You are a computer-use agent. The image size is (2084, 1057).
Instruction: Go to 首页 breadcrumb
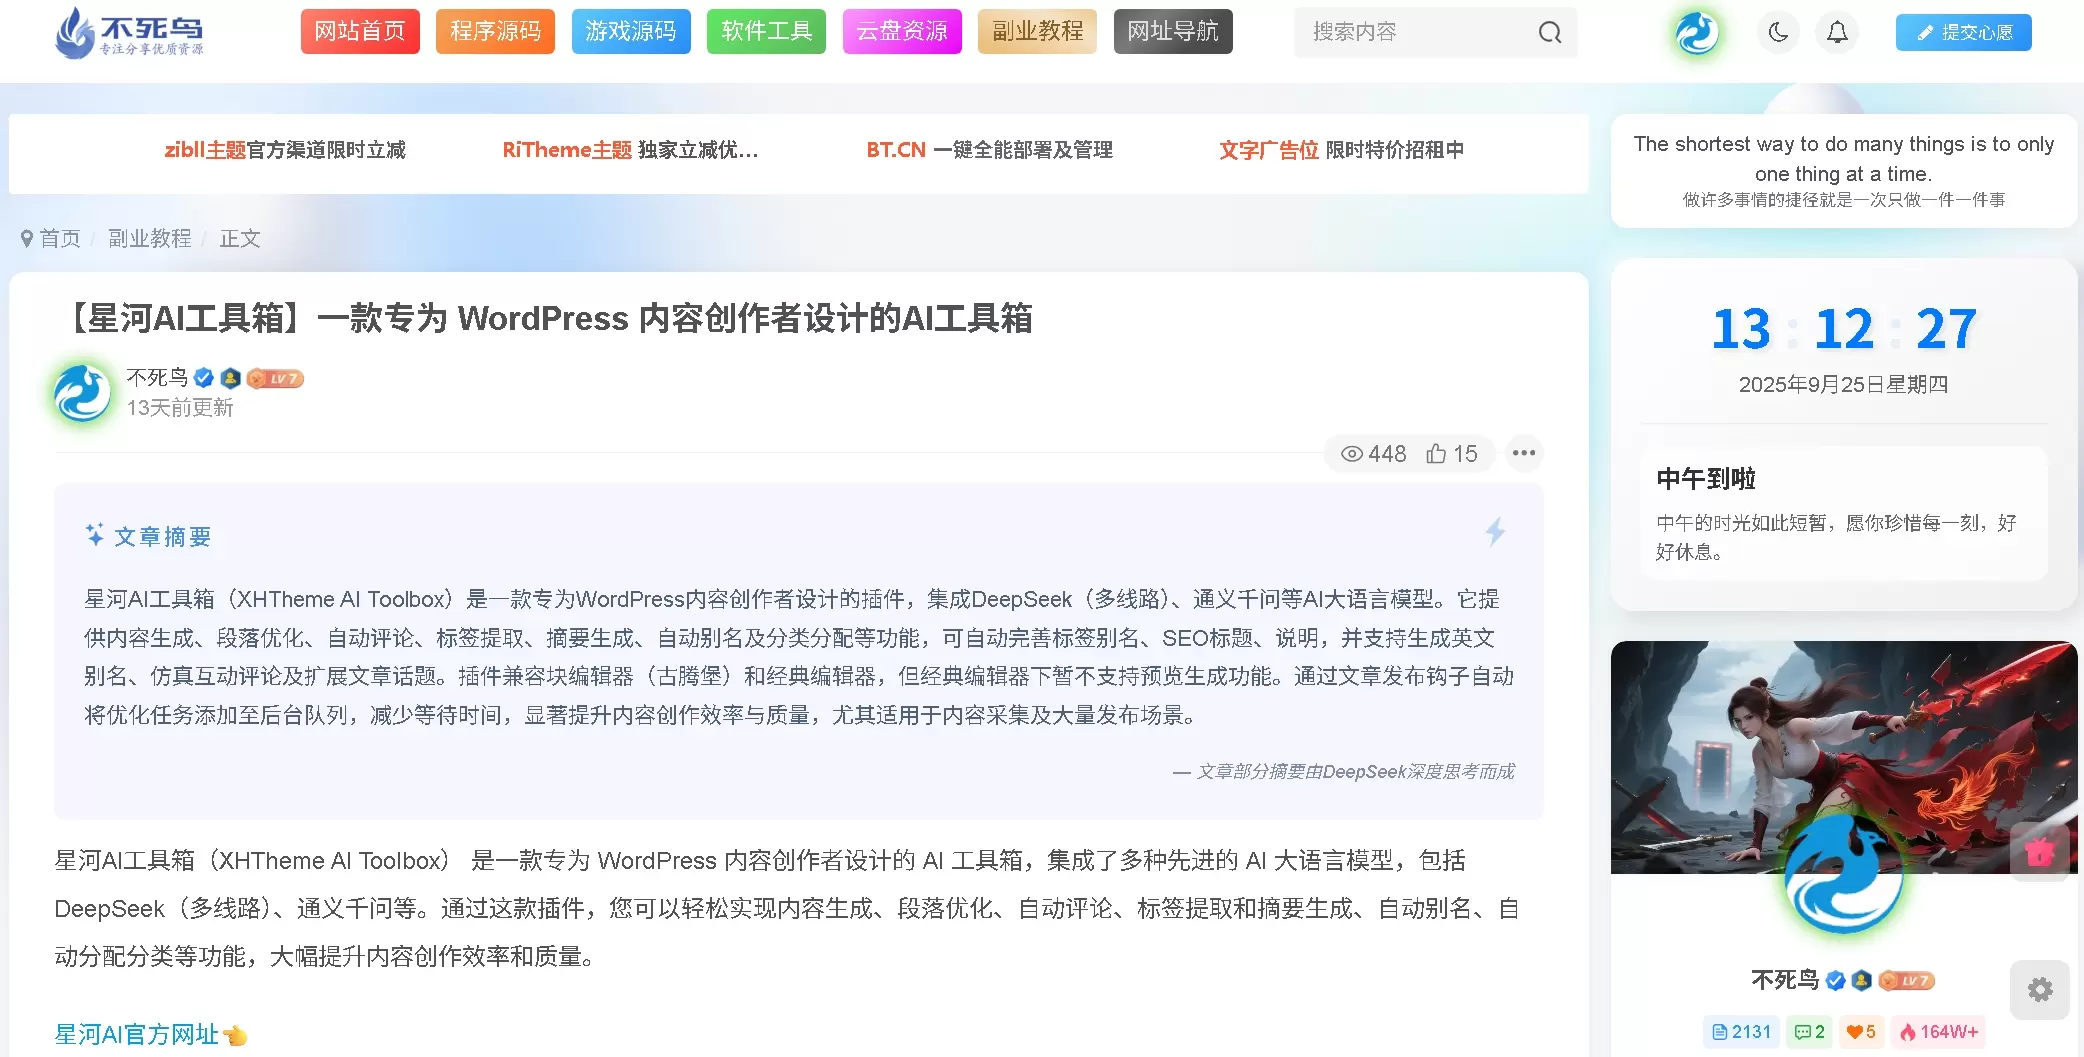pyautogui.click(x=59, y=239)
